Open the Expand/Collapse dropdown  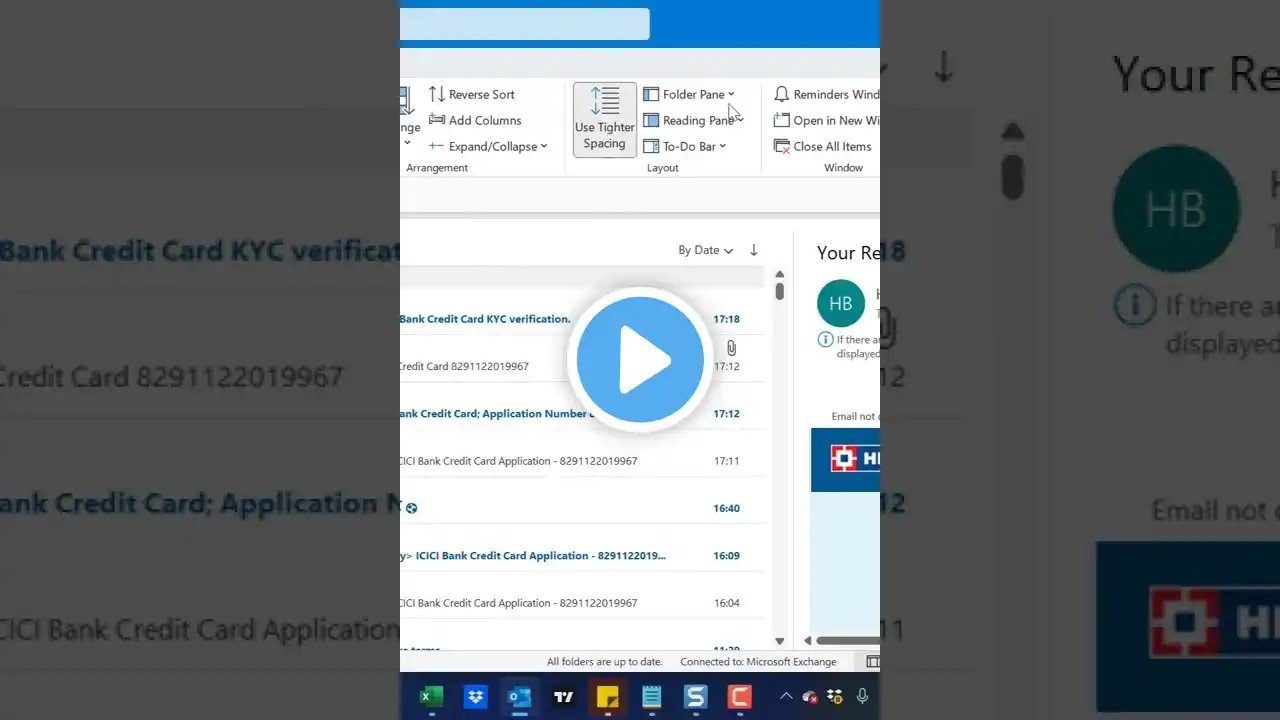coord(488,146)
